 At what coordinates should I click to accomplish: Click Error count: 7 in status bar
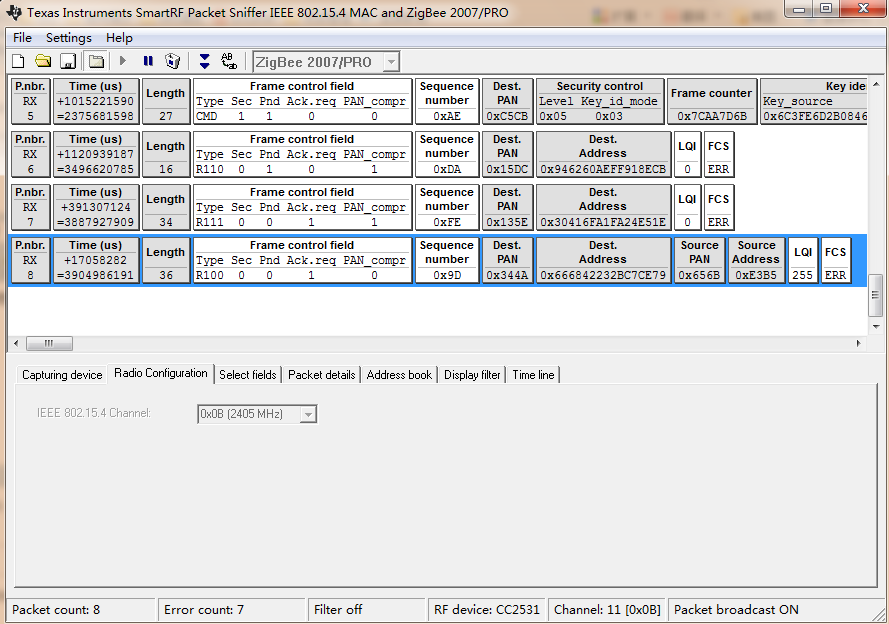204,610
